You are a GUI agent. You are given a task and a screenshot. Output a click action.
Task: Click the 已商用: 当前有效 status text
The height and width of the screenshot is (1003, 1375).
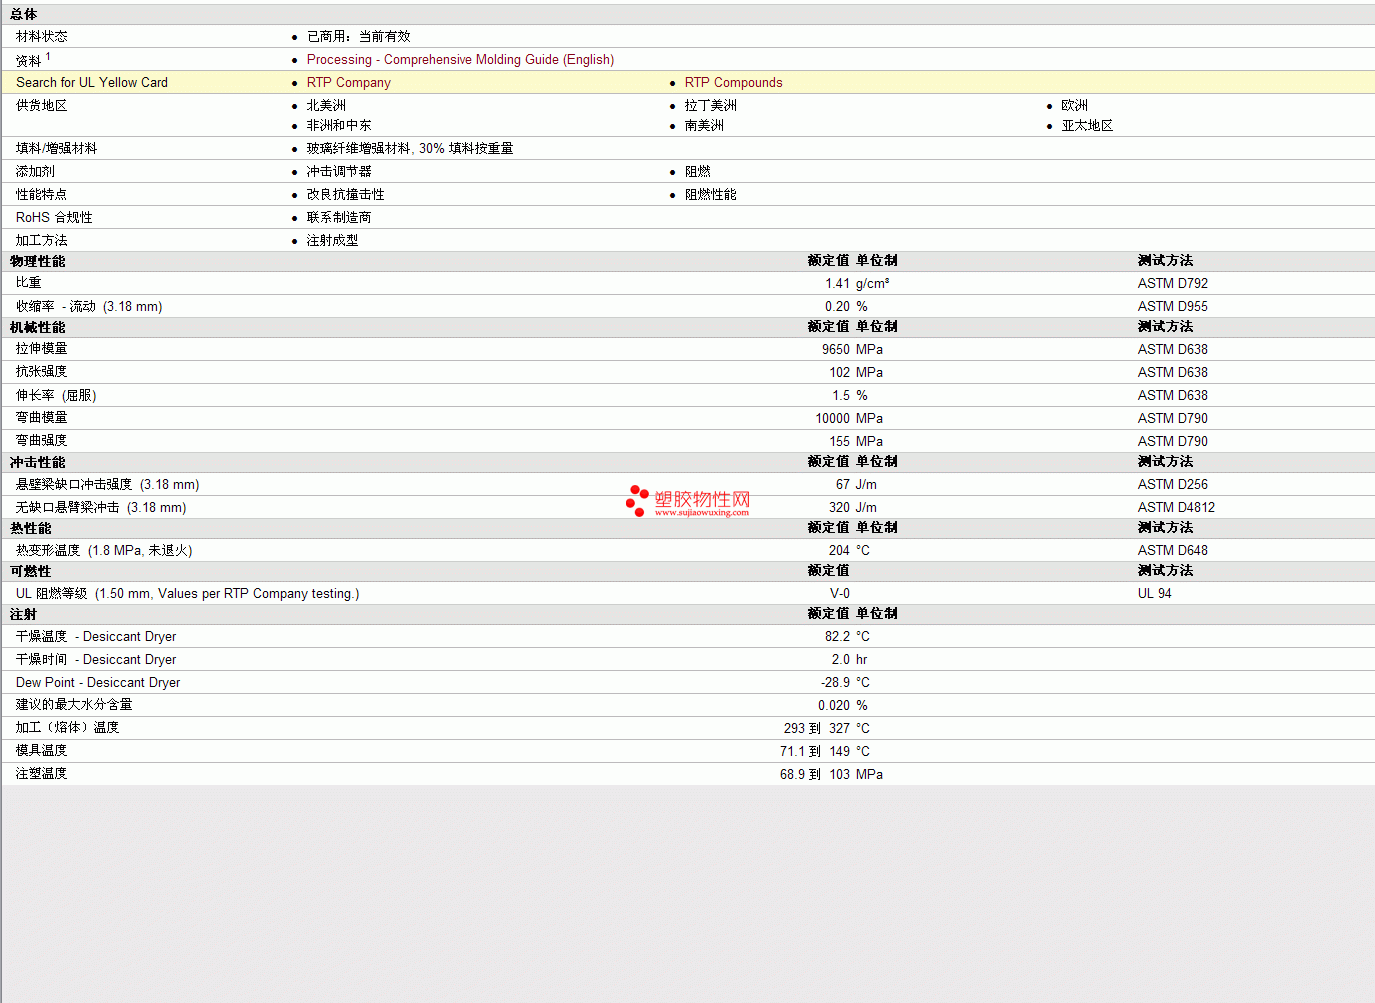click(358, 36)
